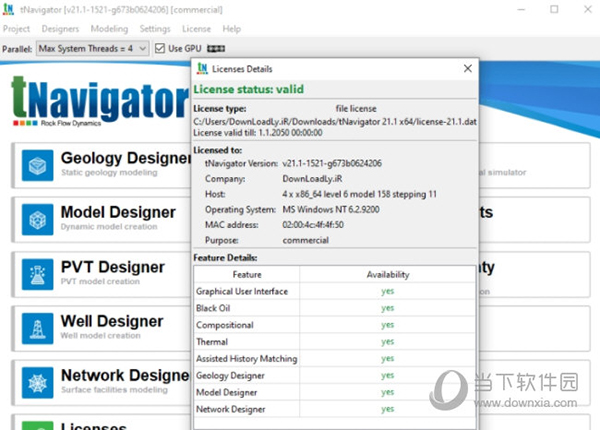
Task: Open the Modeling menu
Action: click(x=109, y=29)
